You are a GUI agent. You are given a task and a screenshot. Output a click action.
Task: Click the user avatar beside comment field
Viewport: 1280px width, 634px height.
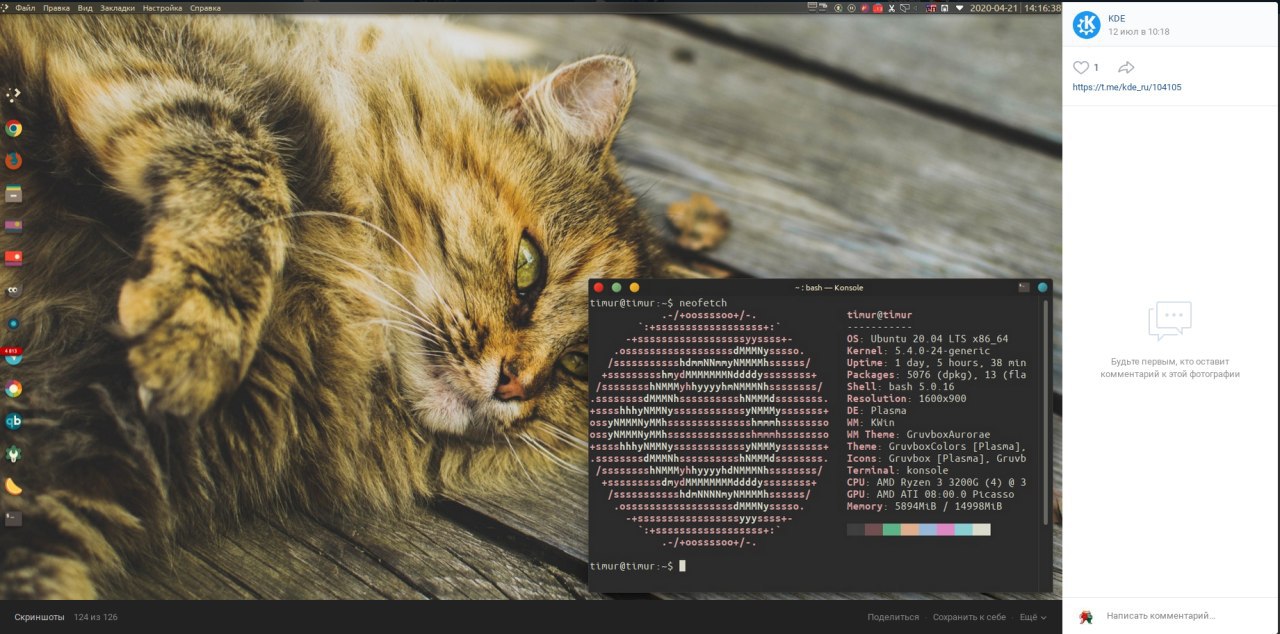[1086, 616]
